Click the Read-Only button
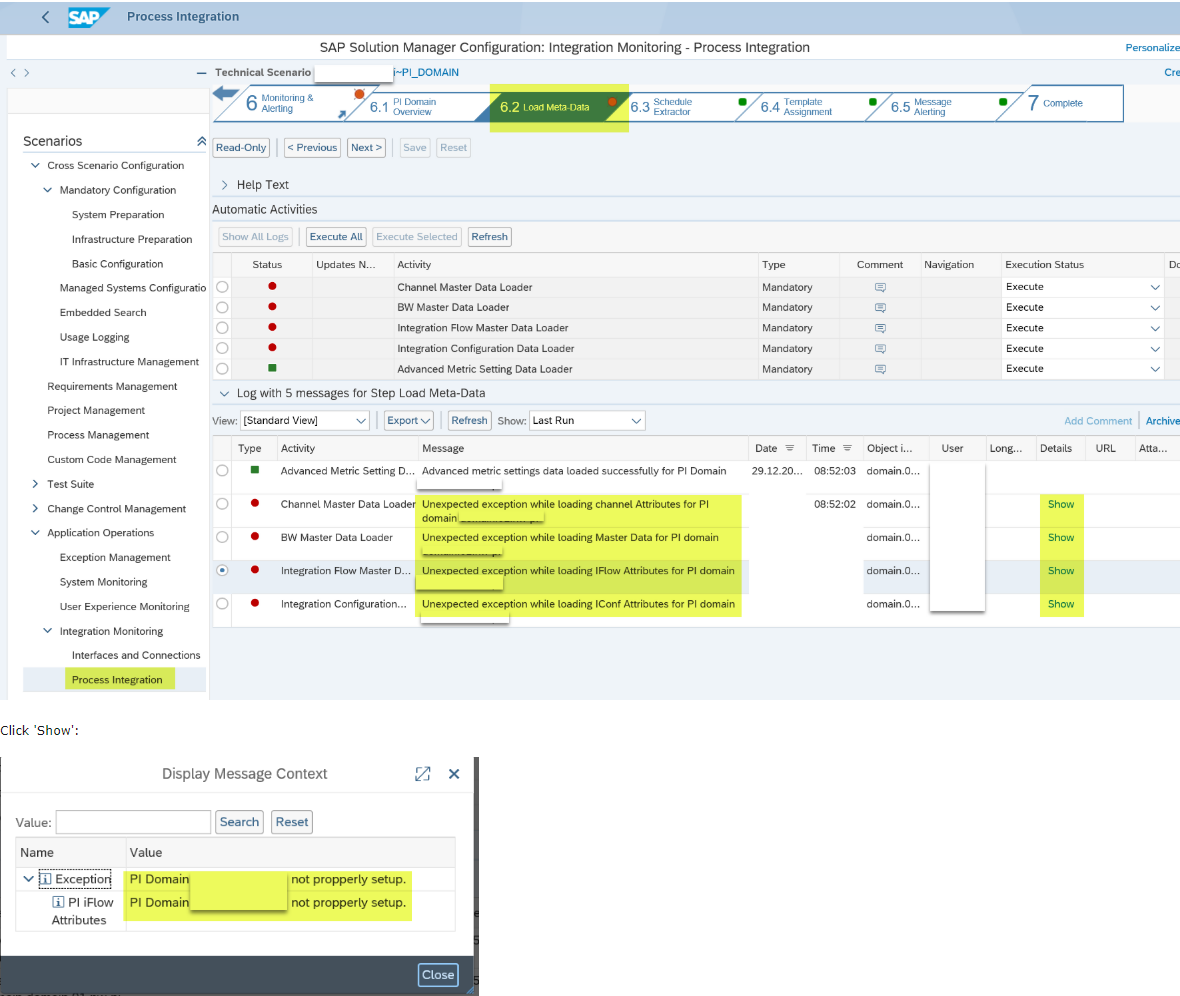Screen dimensions: 1180x996 point(241,148)
